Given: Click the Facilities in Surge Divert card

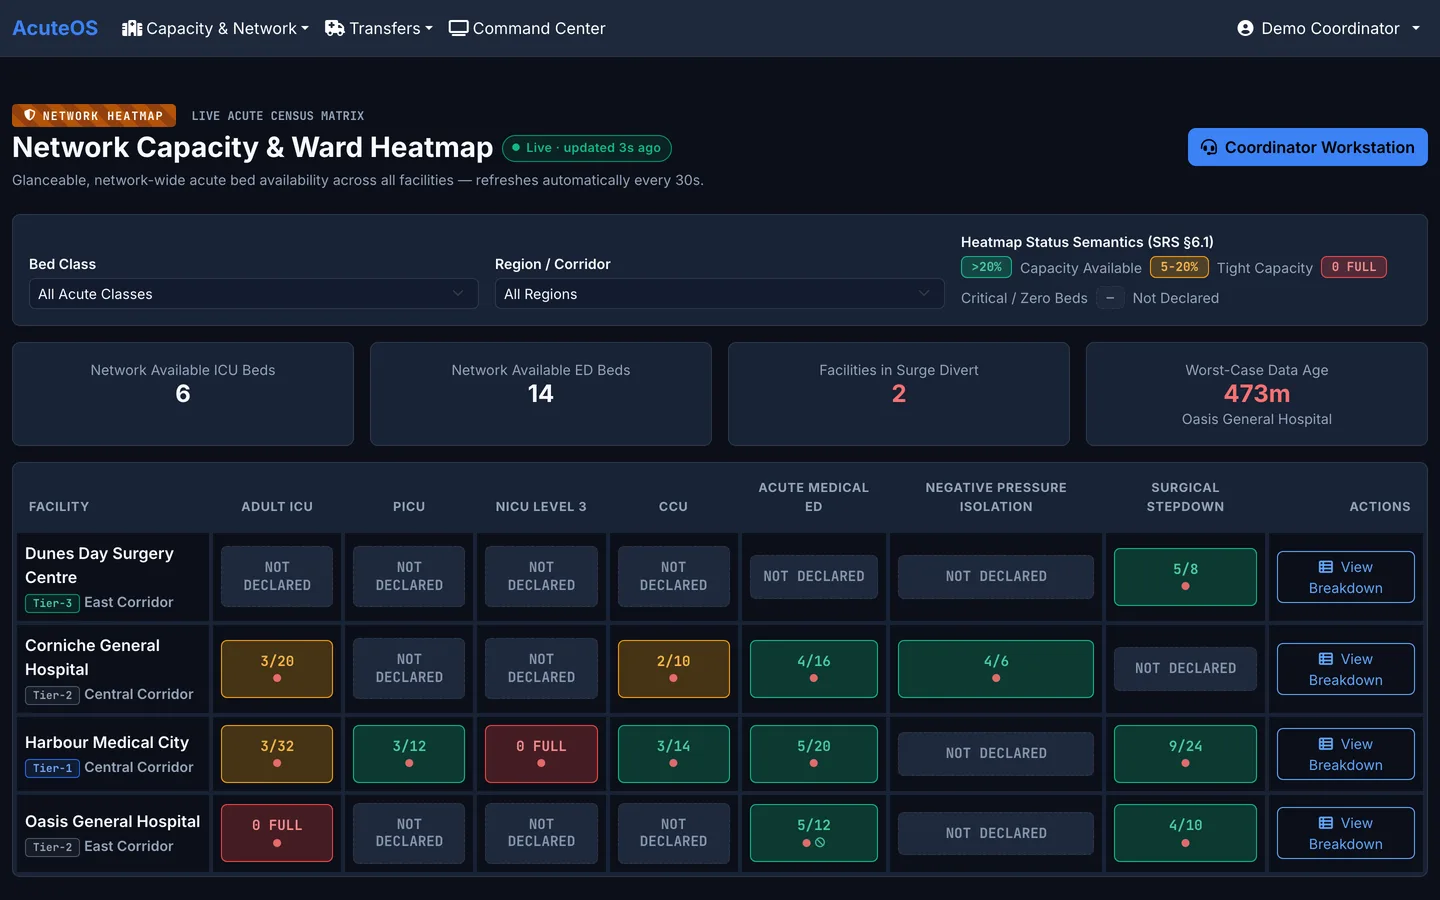Looking at the screenshot, I should click(899, 394).
